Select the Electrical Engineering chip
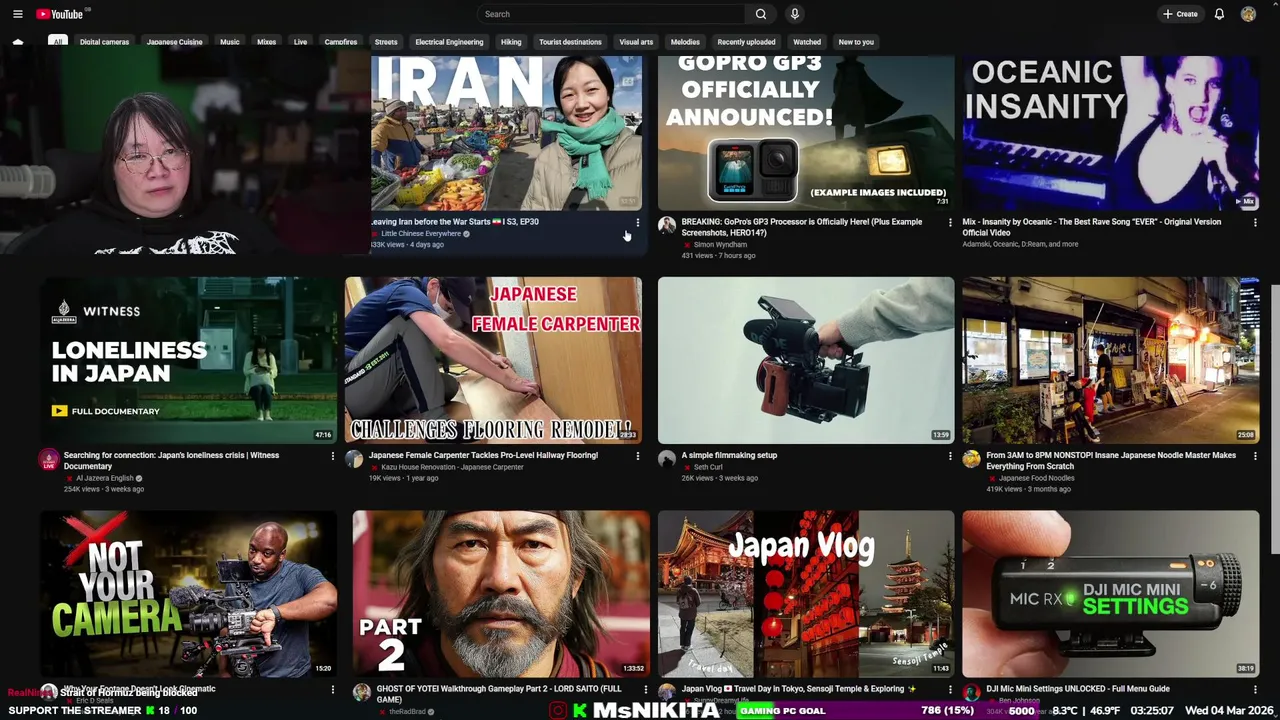 pyautogui.click(x=449, y=42)
